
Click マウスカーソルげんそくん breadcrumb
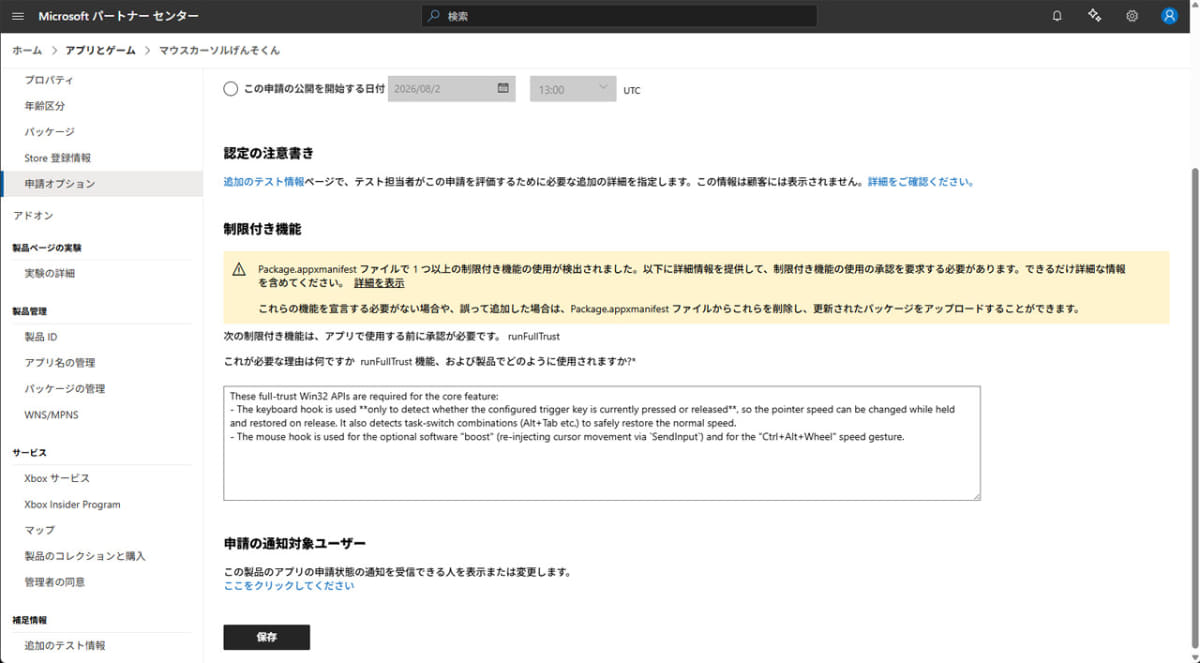coord(220,50)
